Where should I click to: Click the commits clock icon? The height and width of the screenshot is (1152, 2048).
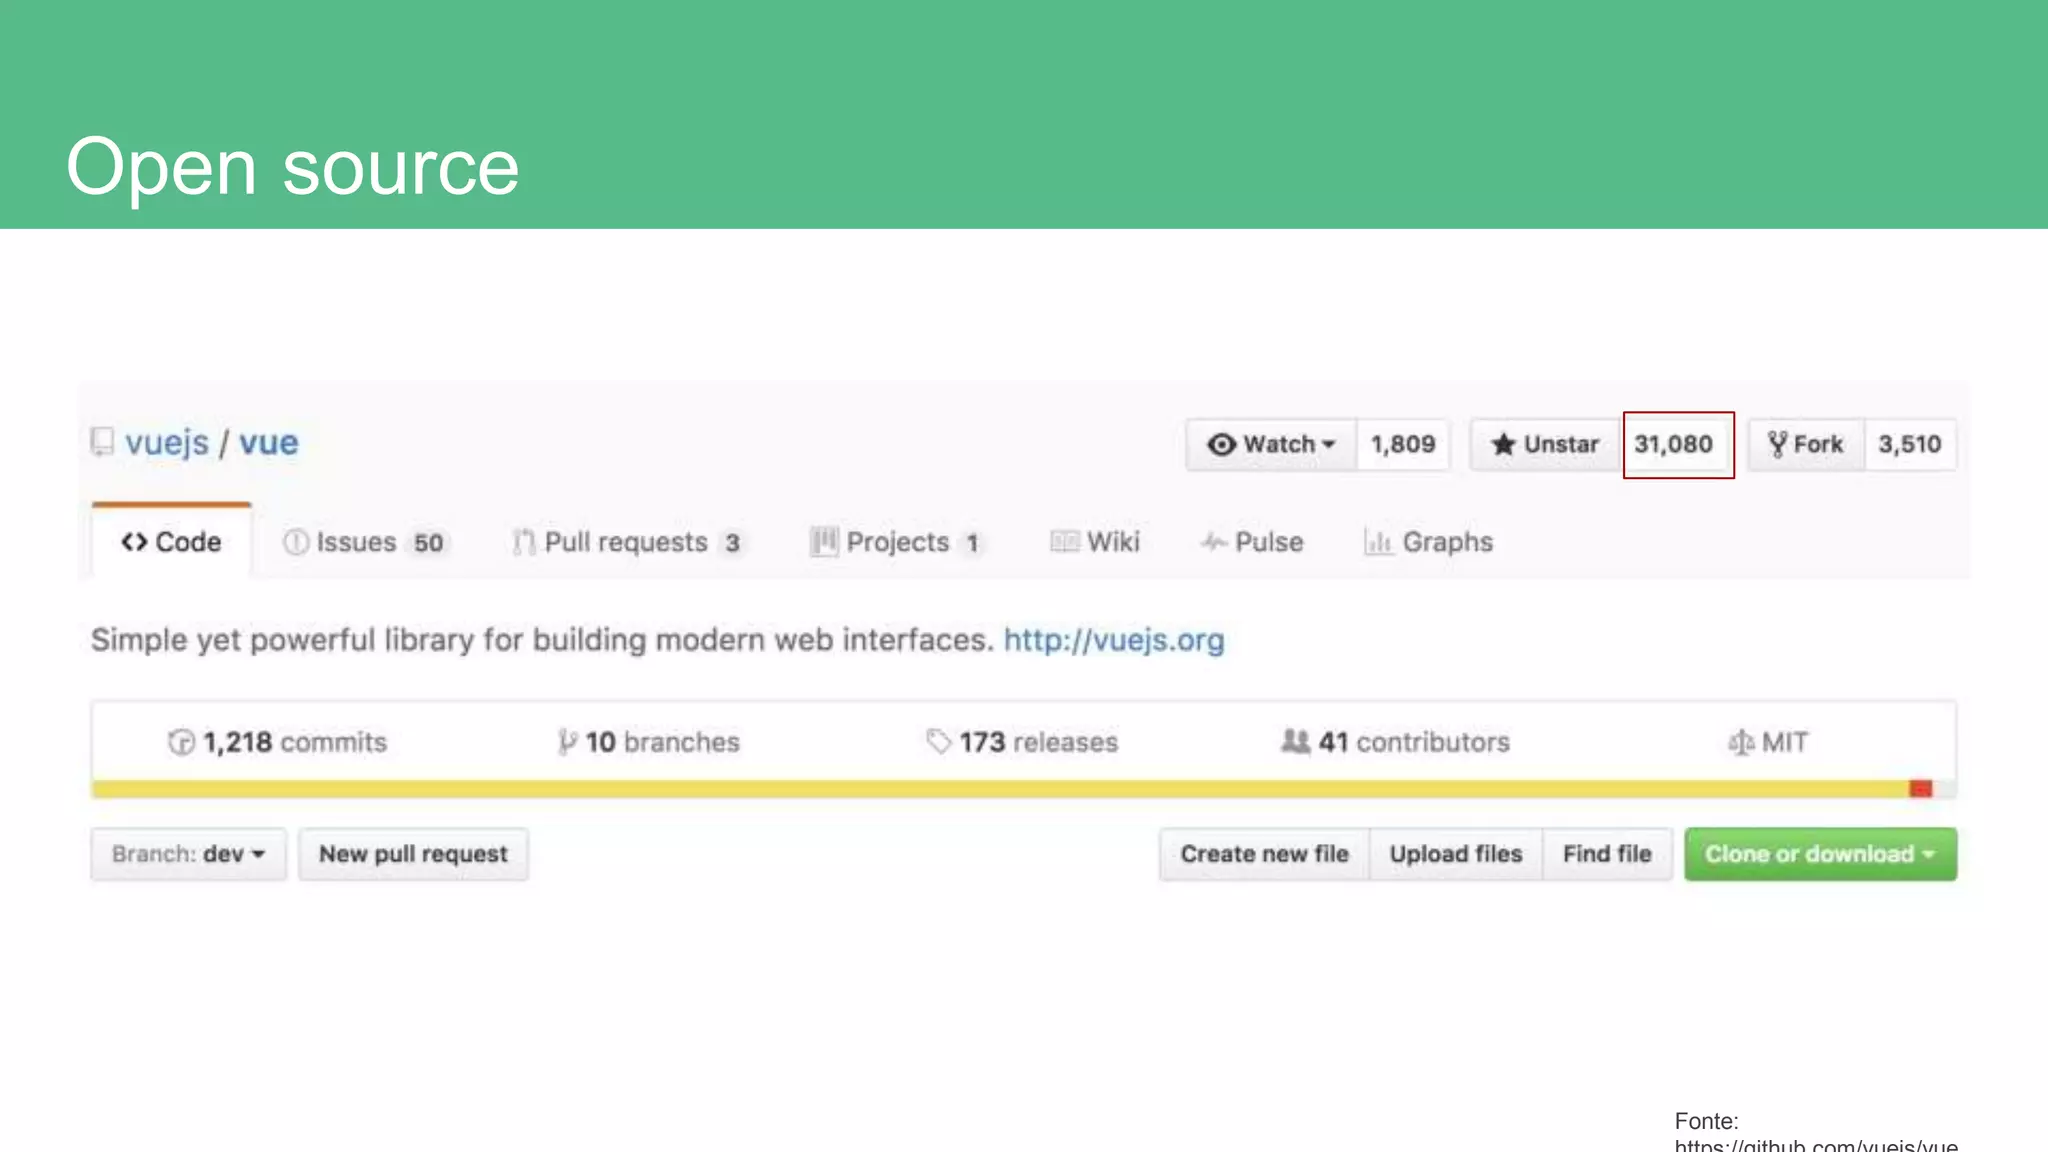coord(181,742)
